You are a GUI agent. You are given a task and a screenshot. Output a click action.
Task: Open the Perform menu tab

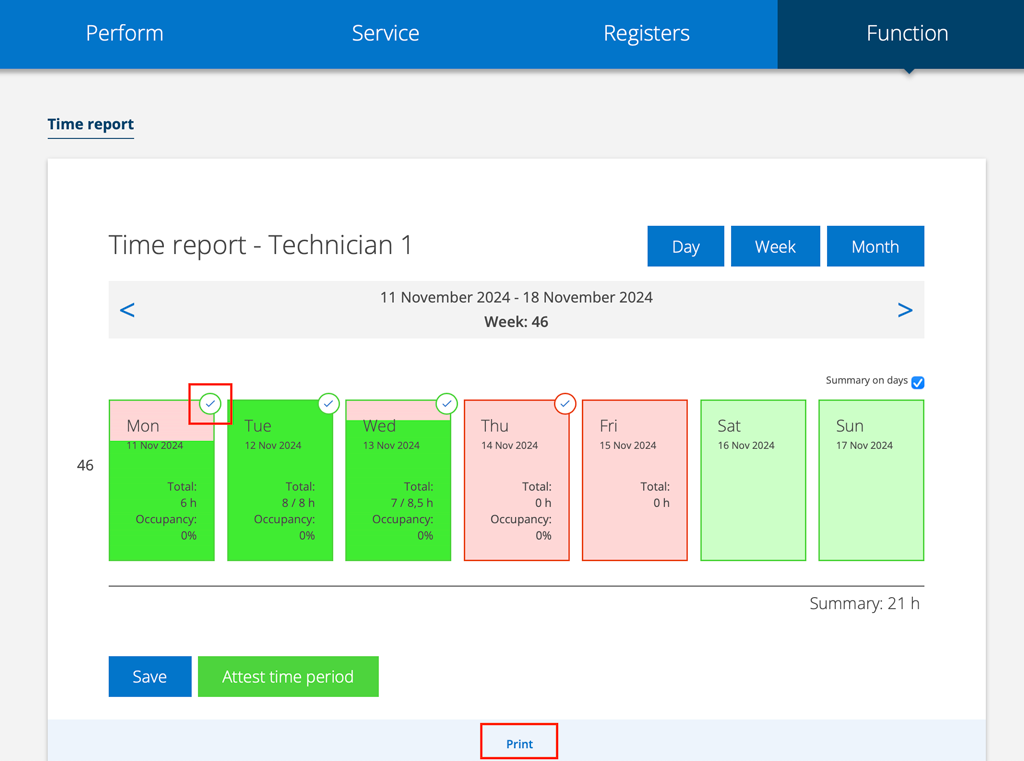[124, 34]
